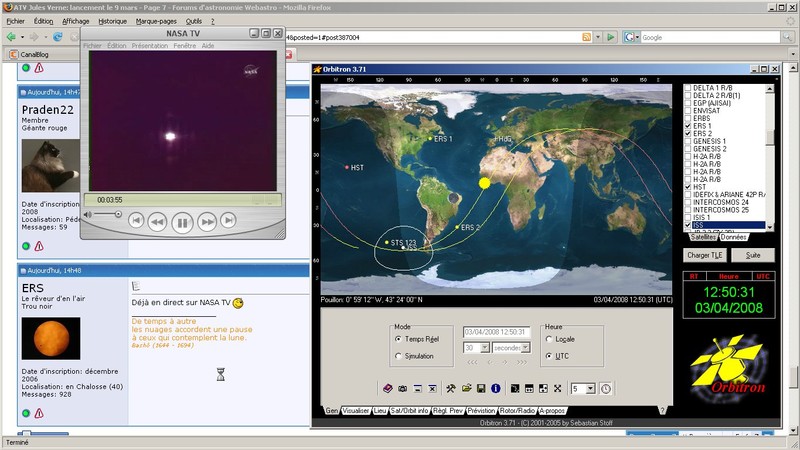Open the 5 value dropdown in Orbitron toolbar
Screen dimensions: 800x450
[590, 389]
